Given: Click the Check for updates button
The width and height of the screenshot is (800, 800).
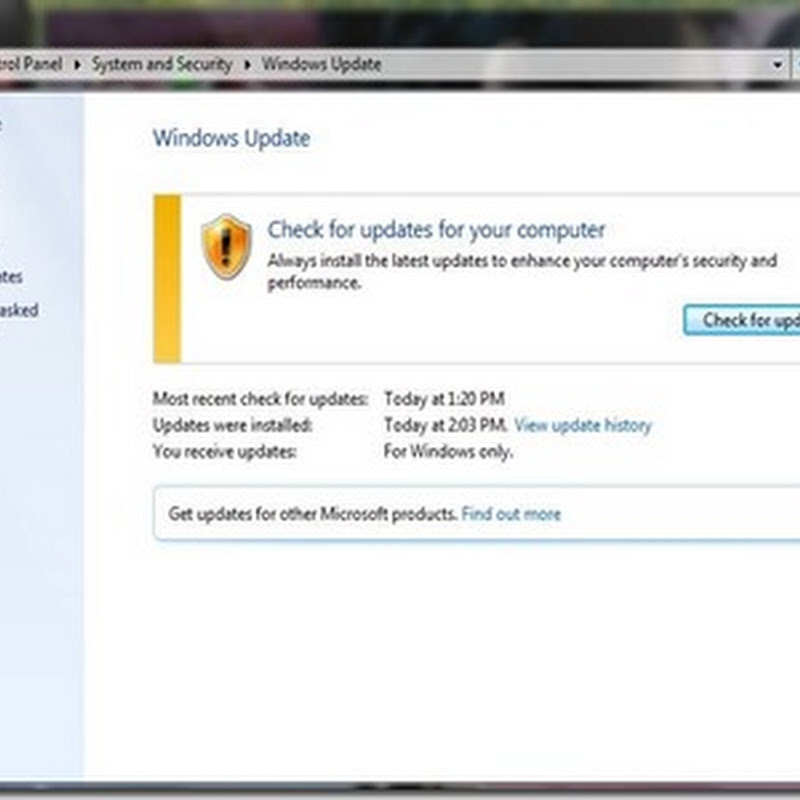Looking at the screenshot, I should pyautogui.click(x=742, y=320).
